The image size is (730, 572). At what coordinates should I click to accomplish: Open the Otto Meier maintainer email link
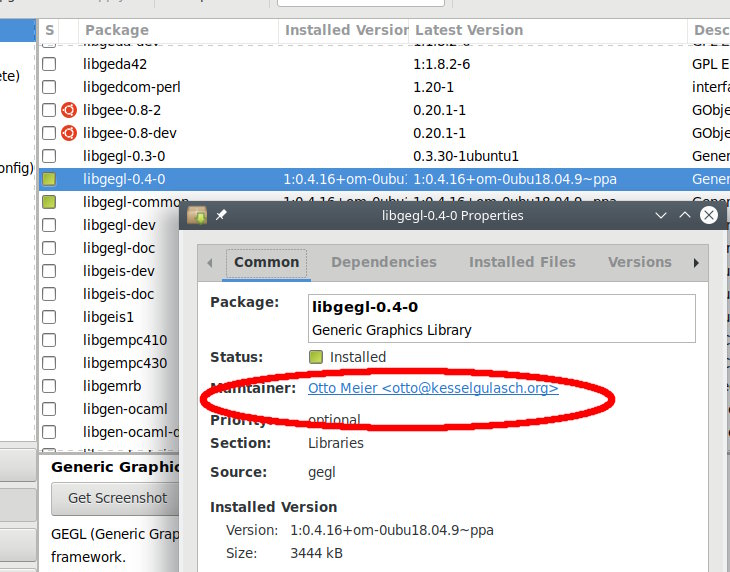tap(433, 388)
